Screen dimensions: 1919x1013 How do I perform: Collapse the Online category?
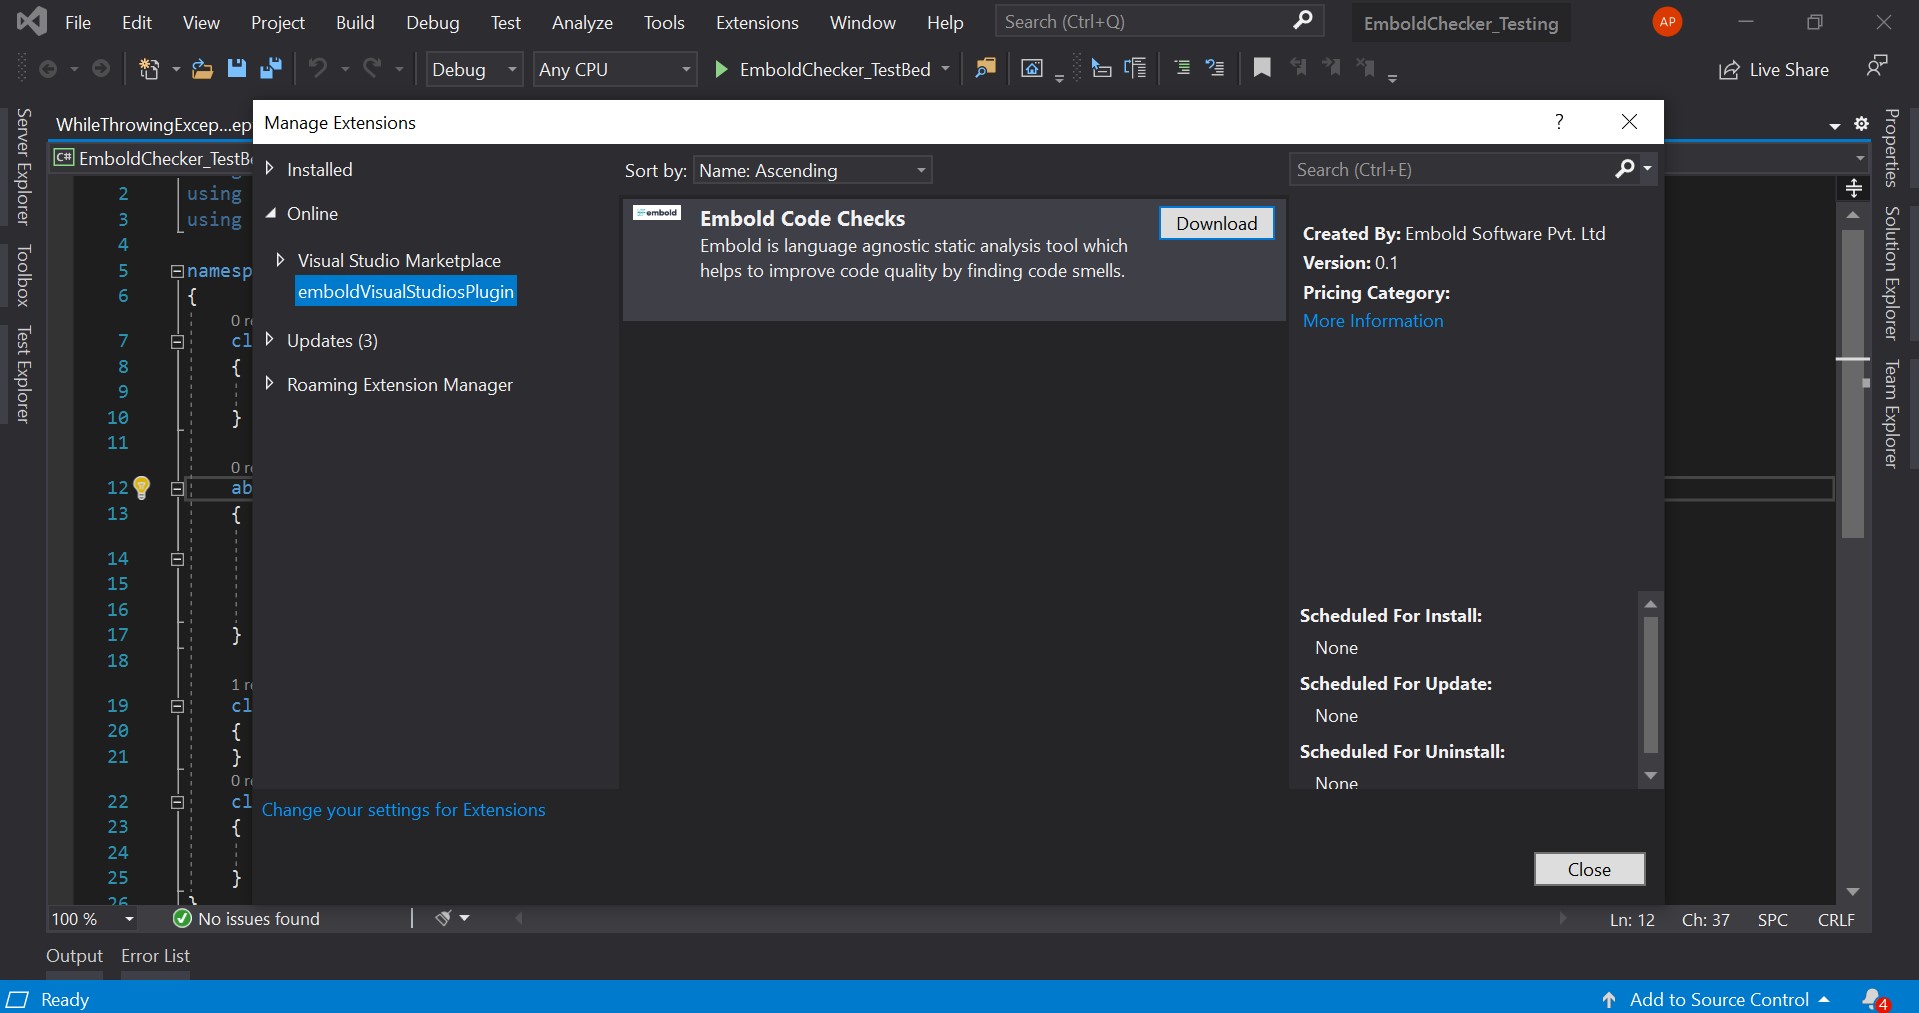(x=270, y=213)
